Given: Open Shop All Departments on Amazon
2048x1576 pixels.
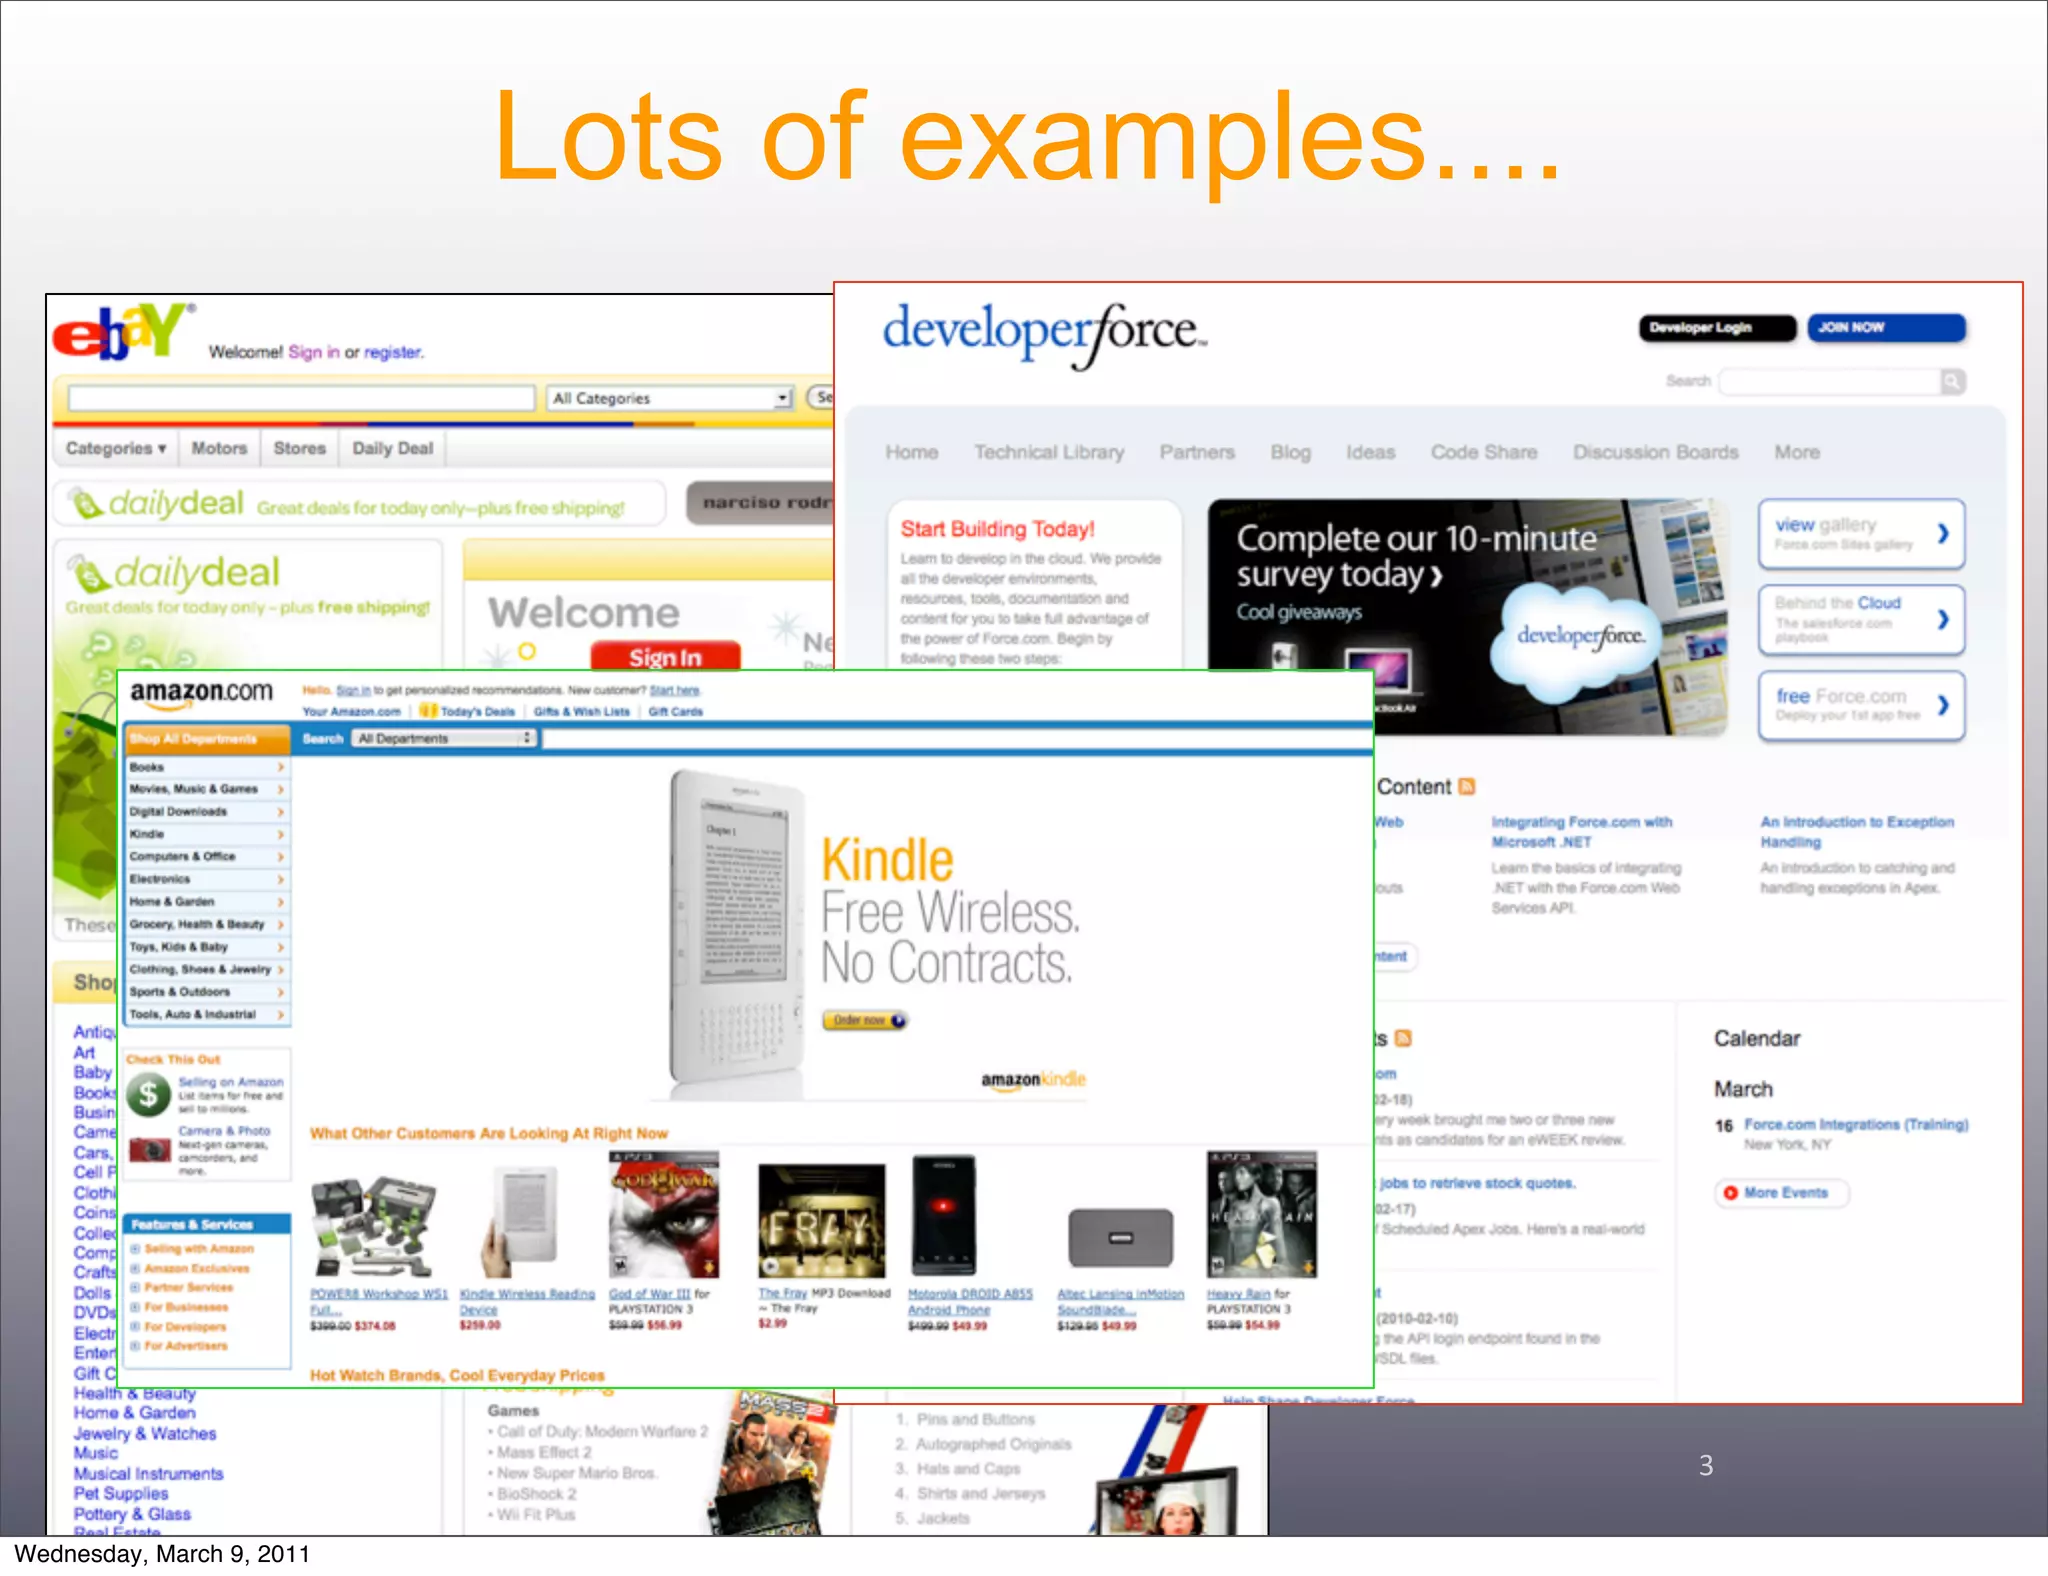Looking at the screenshot, I should [x=207, y=738].
